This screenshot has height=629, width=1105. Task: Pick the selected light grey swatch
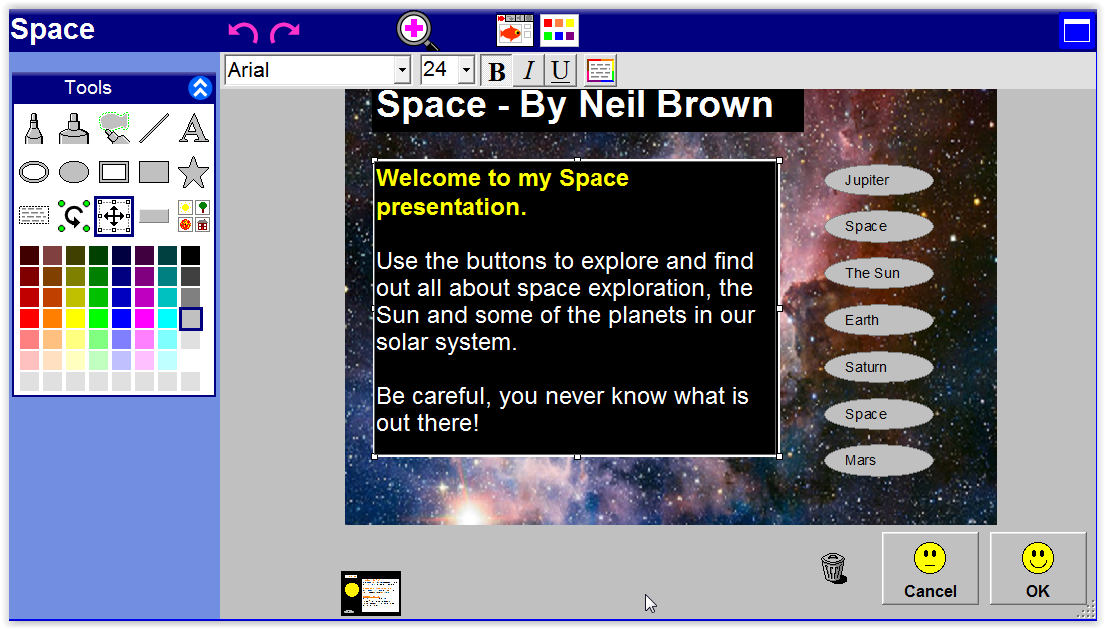pos(191,319)
